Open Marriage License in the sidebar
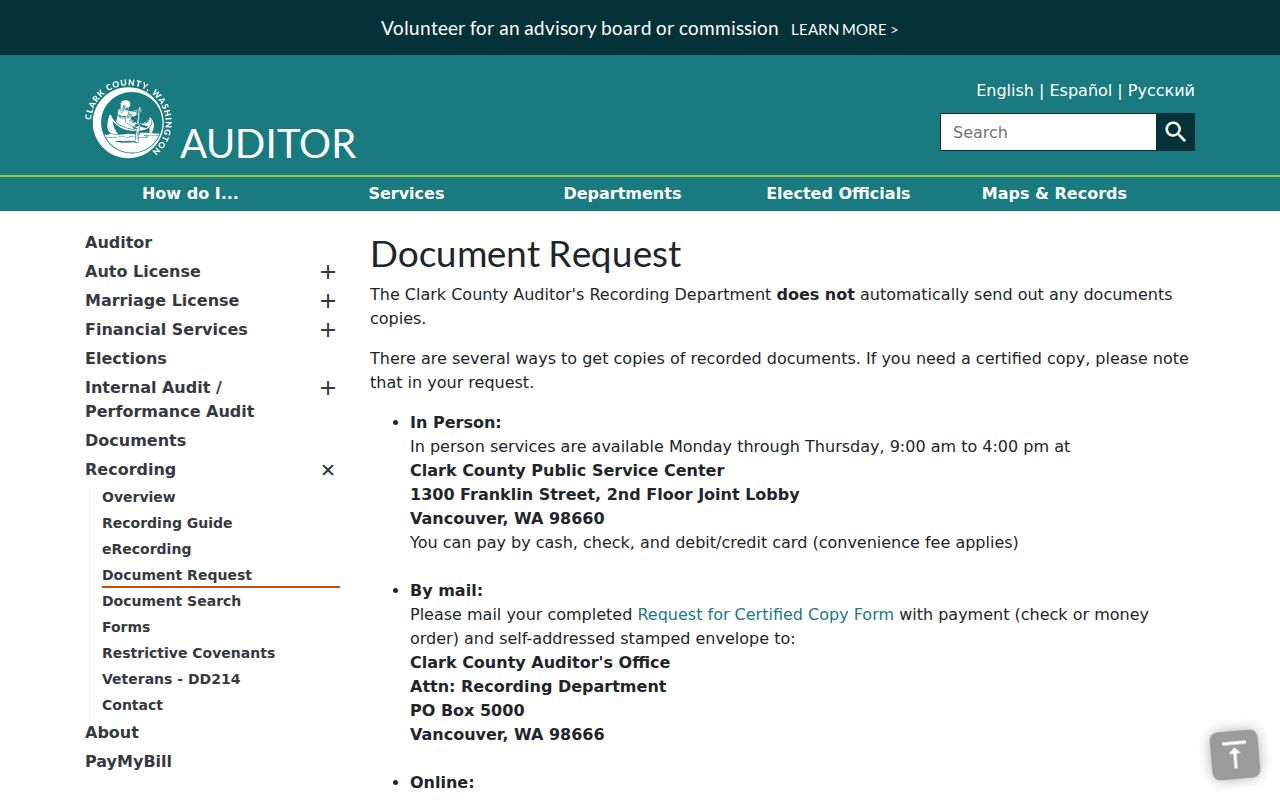The width and height of the screenshot is (1280, 800). [162, 300]
